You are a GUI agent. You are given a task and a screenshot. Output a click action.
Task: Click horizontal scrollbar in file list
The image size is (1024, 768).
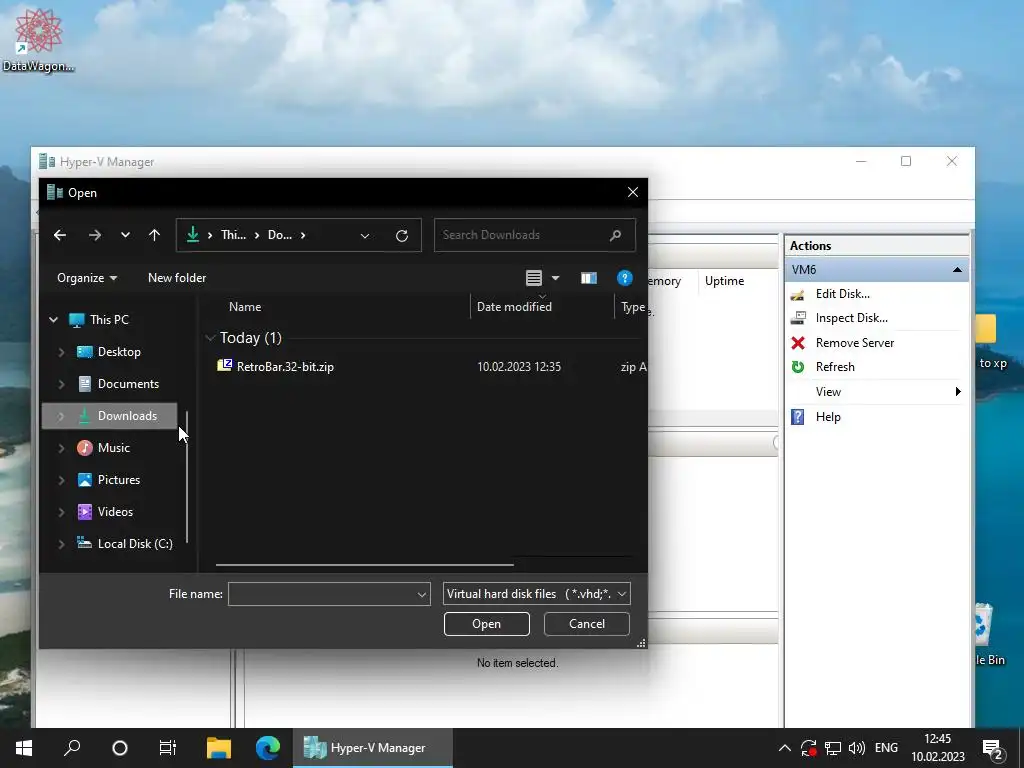(364, 565)
